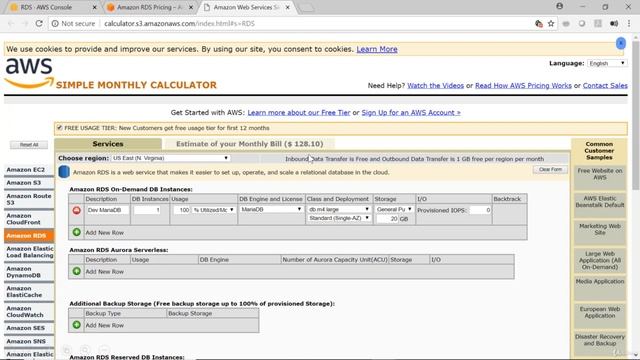Screen dimensions: 640x360
Task: Load the European Web Application sample
Action: pyautogui.click(x=600, y=316)
